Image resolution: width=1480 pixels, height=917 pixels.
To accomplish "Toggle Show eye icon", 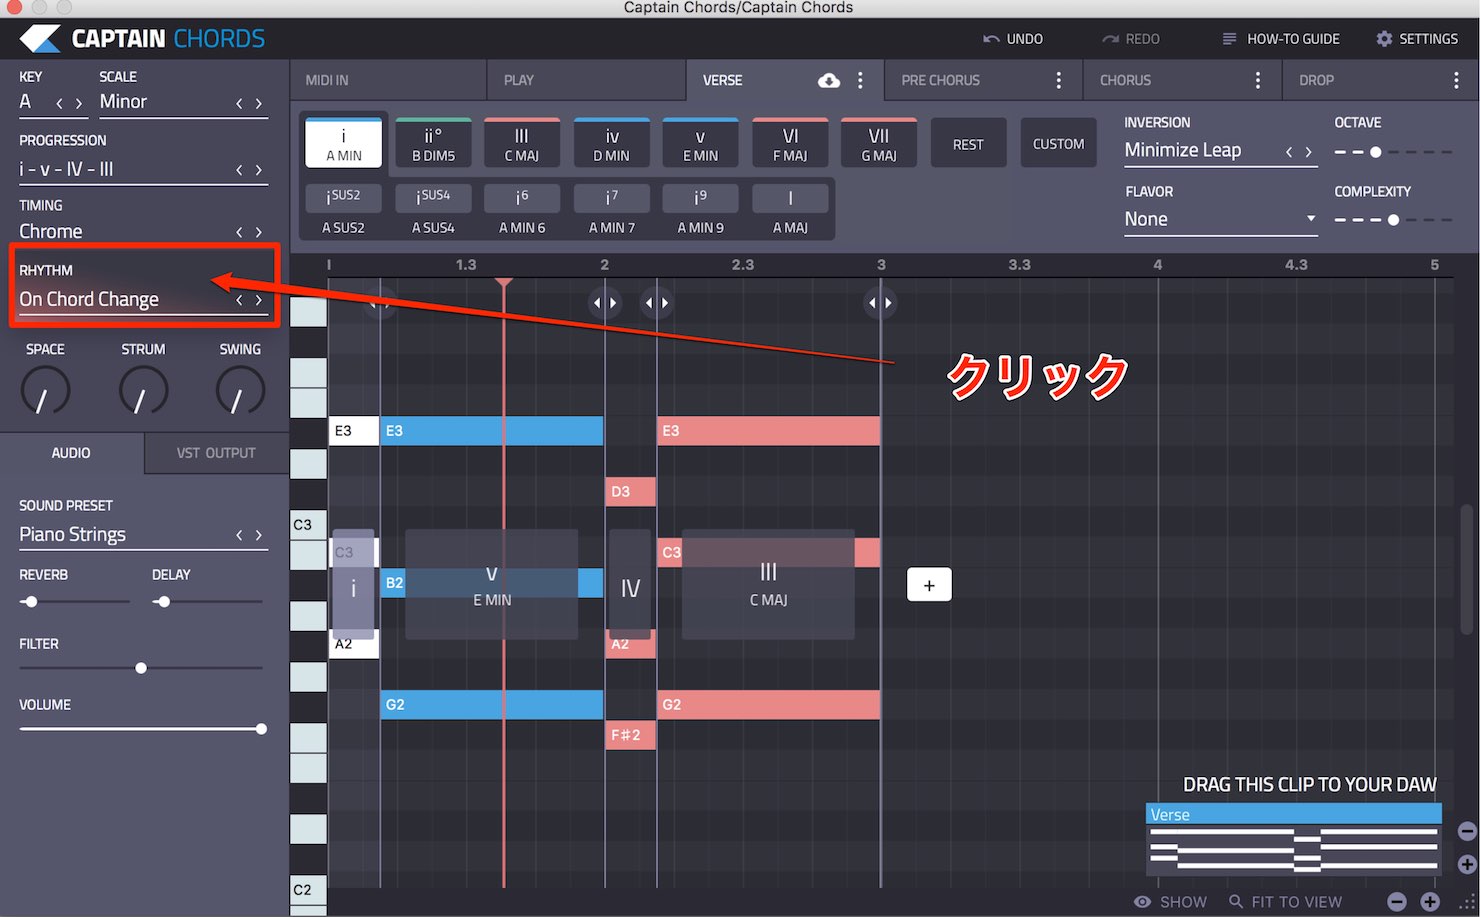I will 1142,902.
